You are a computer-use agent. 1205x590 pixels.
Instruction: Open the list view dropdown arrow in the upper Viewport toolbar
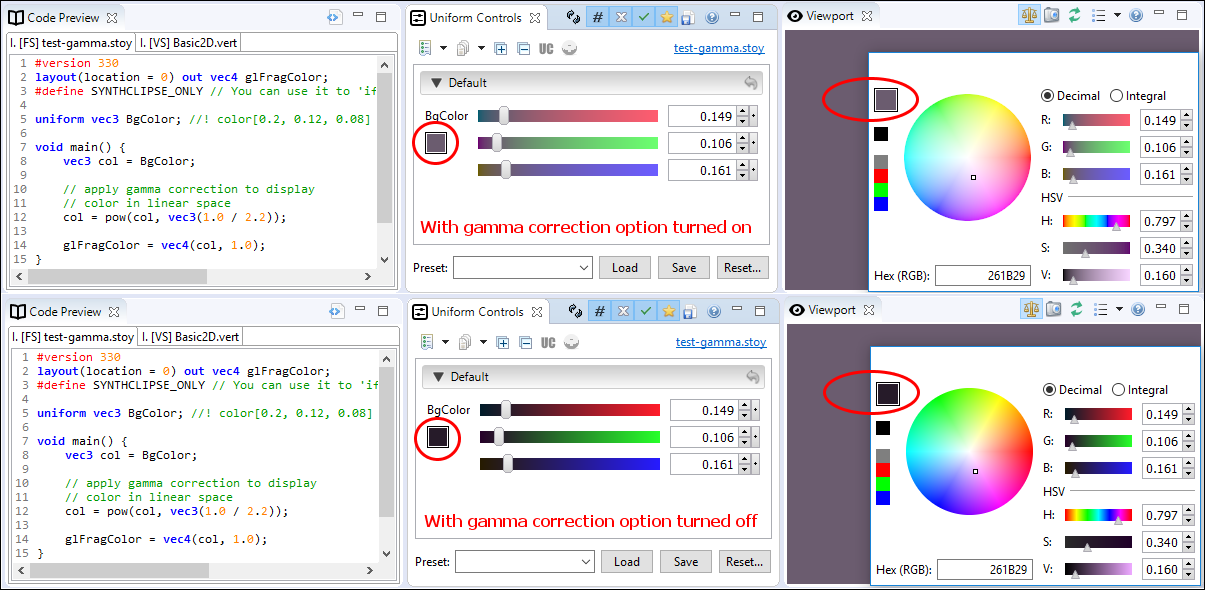tap(1119, 16)
